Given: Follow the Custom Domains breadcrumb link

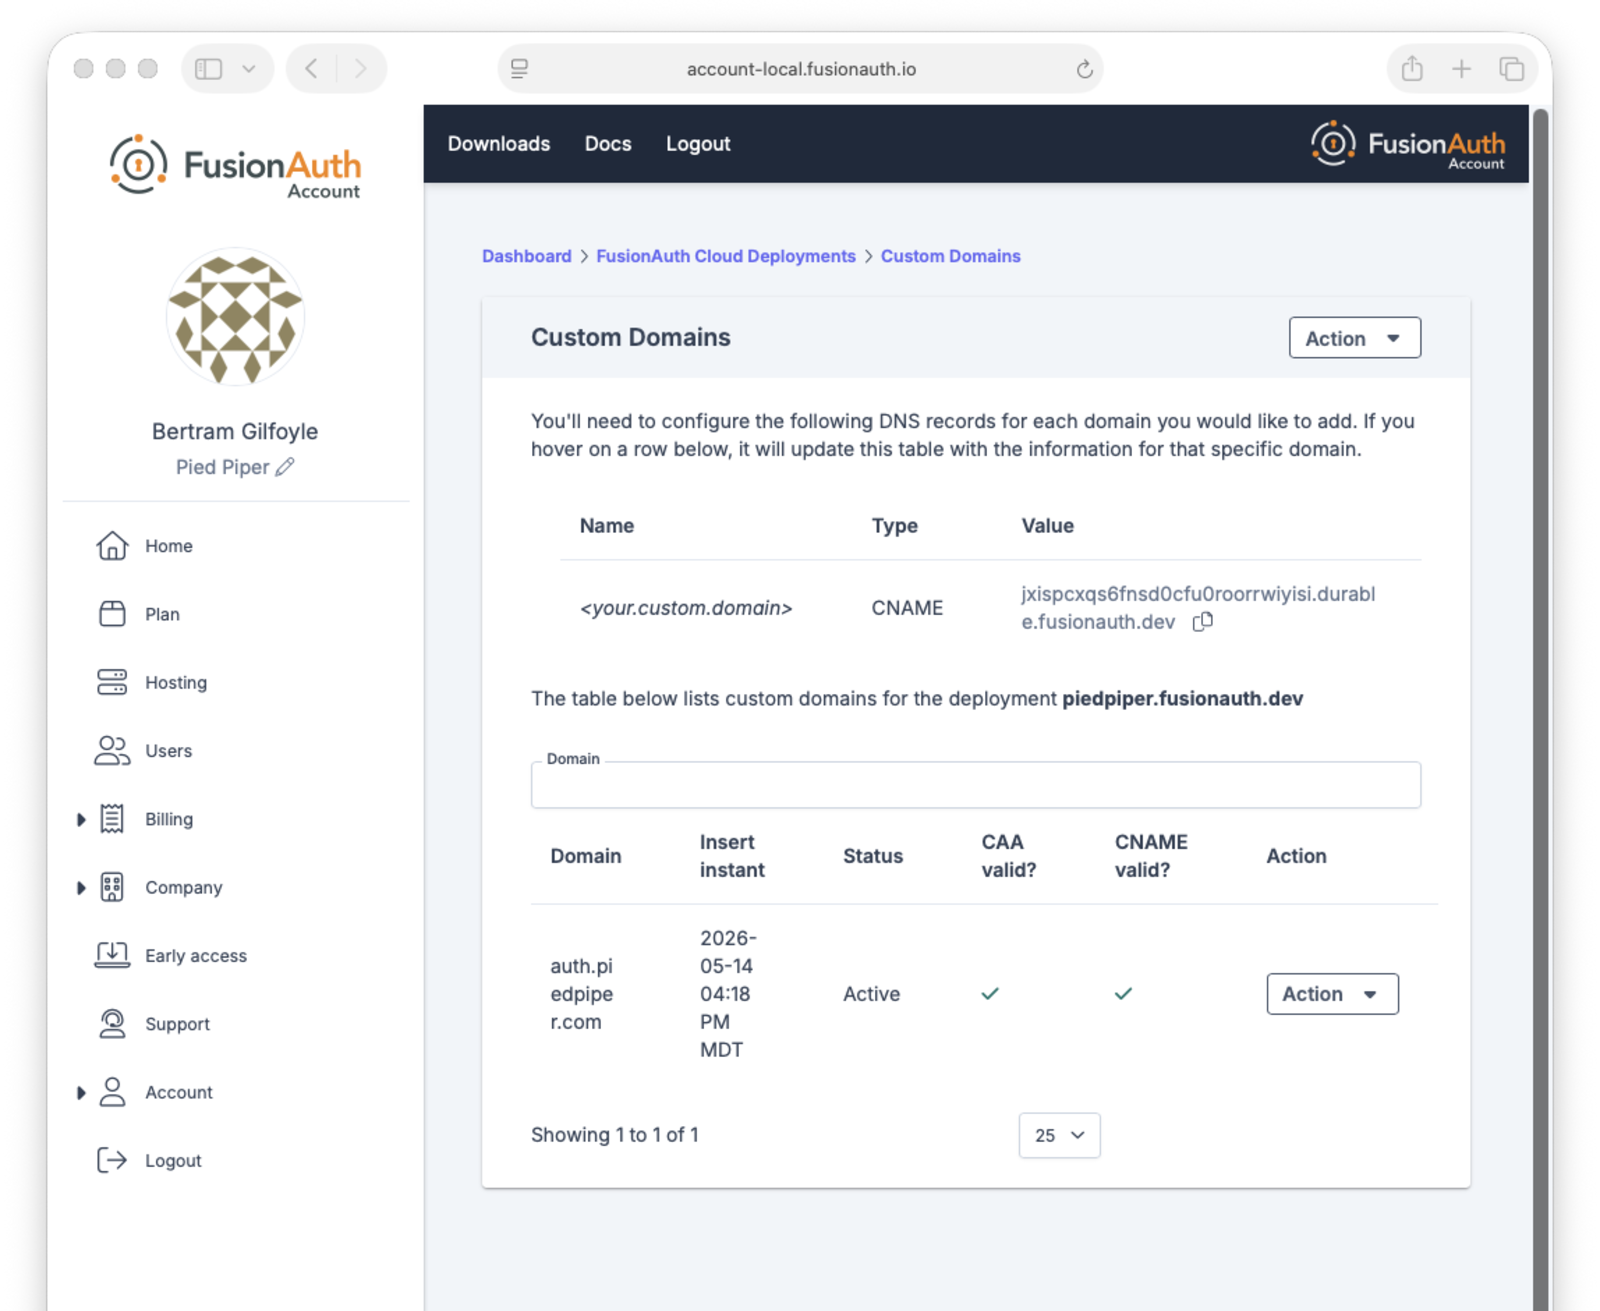Looking at the screenshot, I should 950,256.
